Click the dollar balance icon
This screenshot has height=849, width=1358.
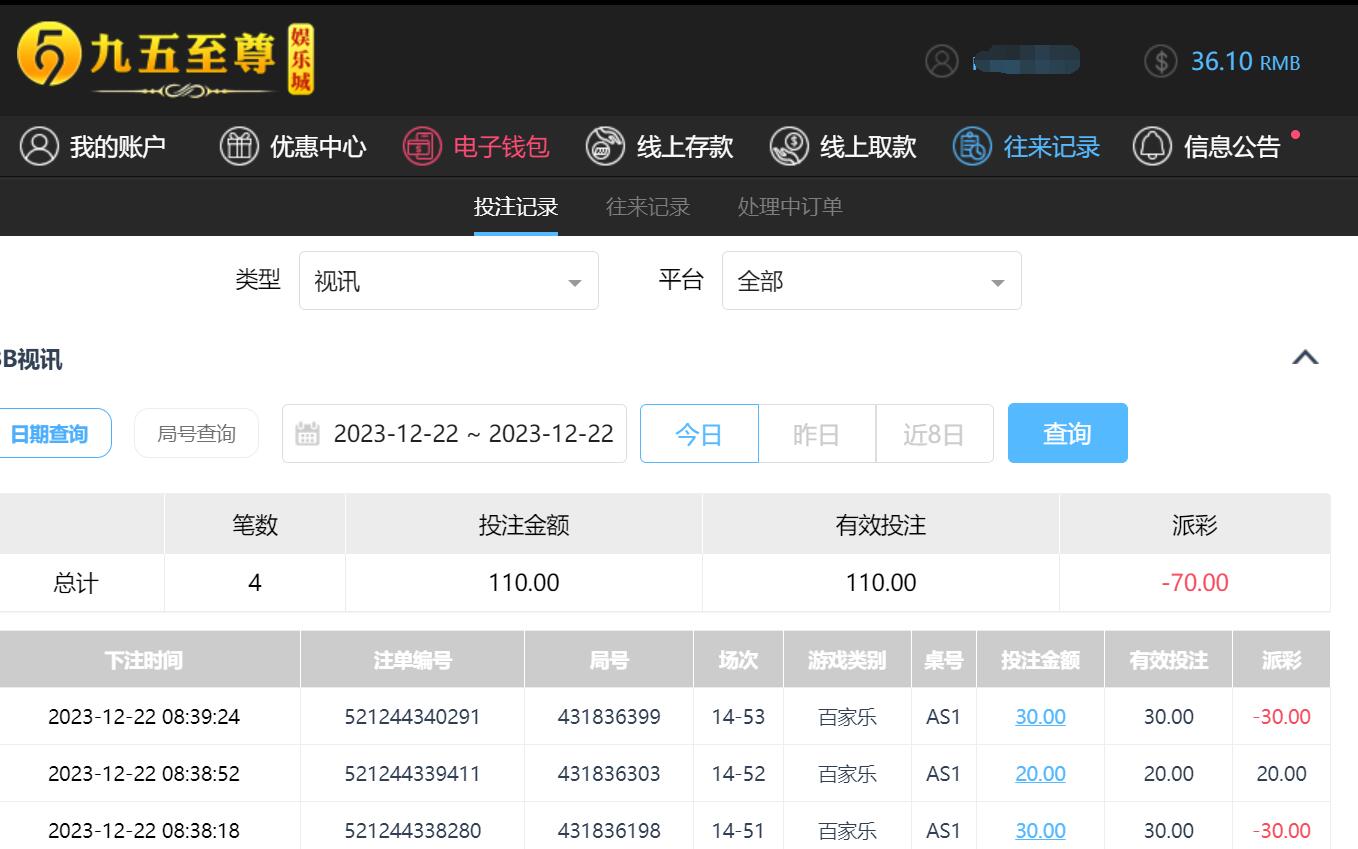tap(1160, 61)
